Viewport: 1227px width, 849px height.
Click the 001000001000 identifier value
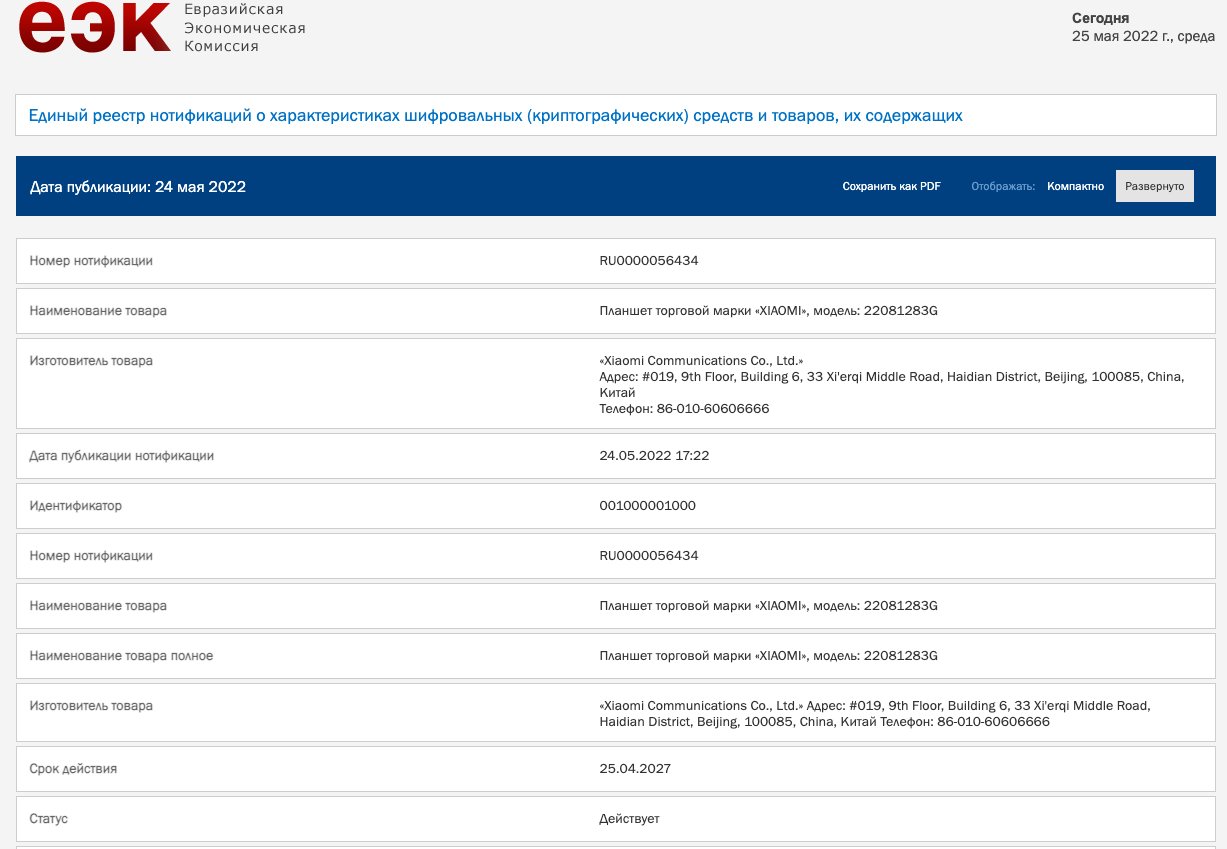pyautogui.click(x=648, y=506)
